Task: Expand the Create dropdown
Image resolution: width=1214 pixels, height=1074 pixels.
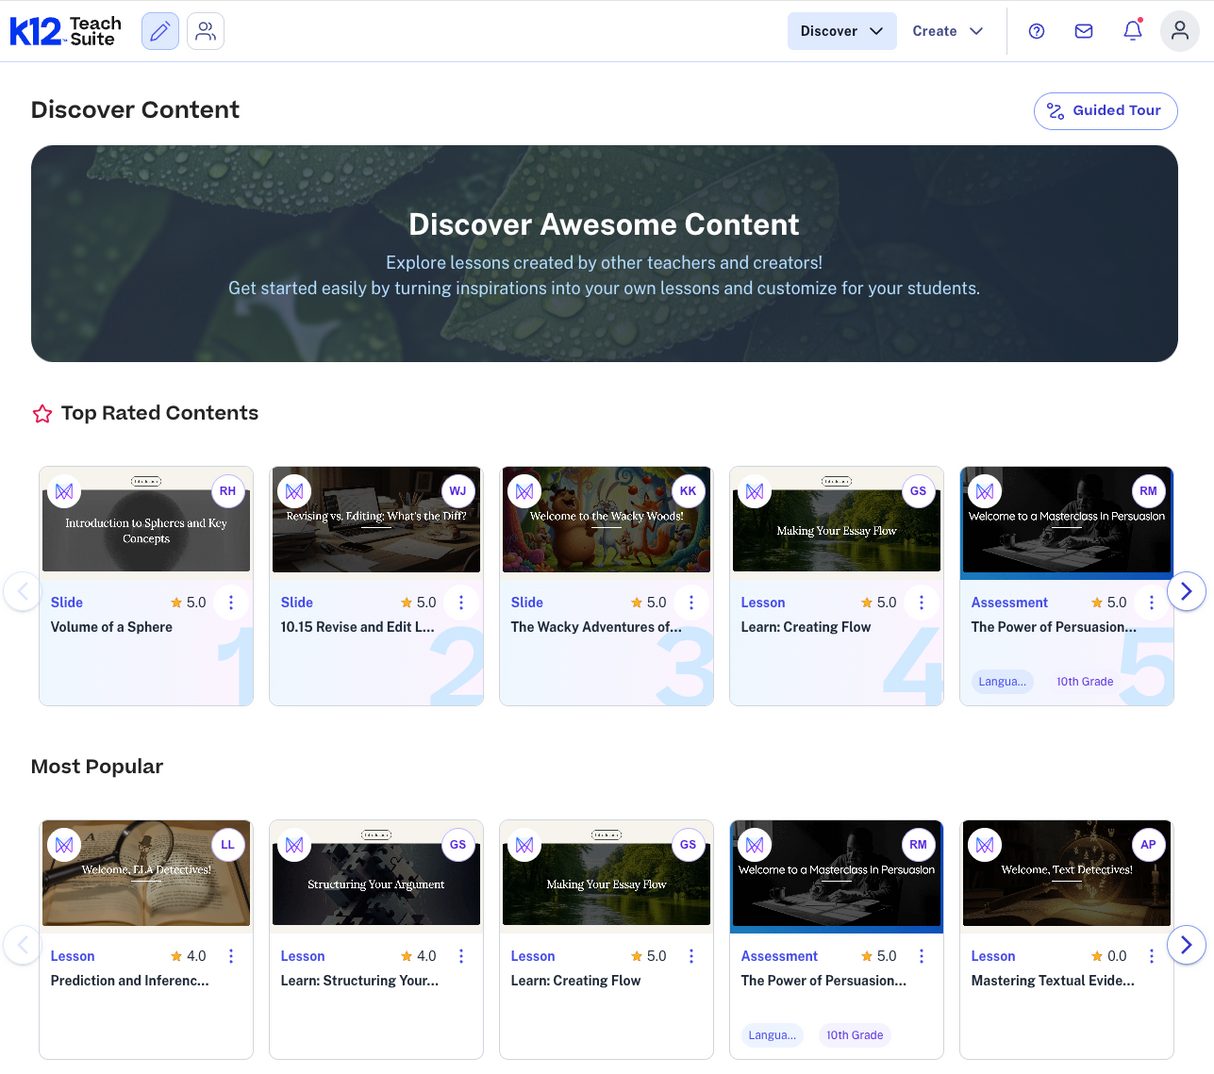Action: (946, 31)
